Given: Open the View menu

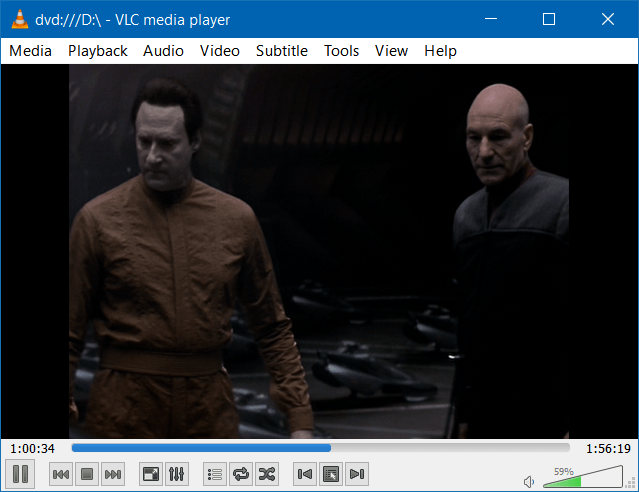Looking at the screenshot, I should click(x=391, y=51).
